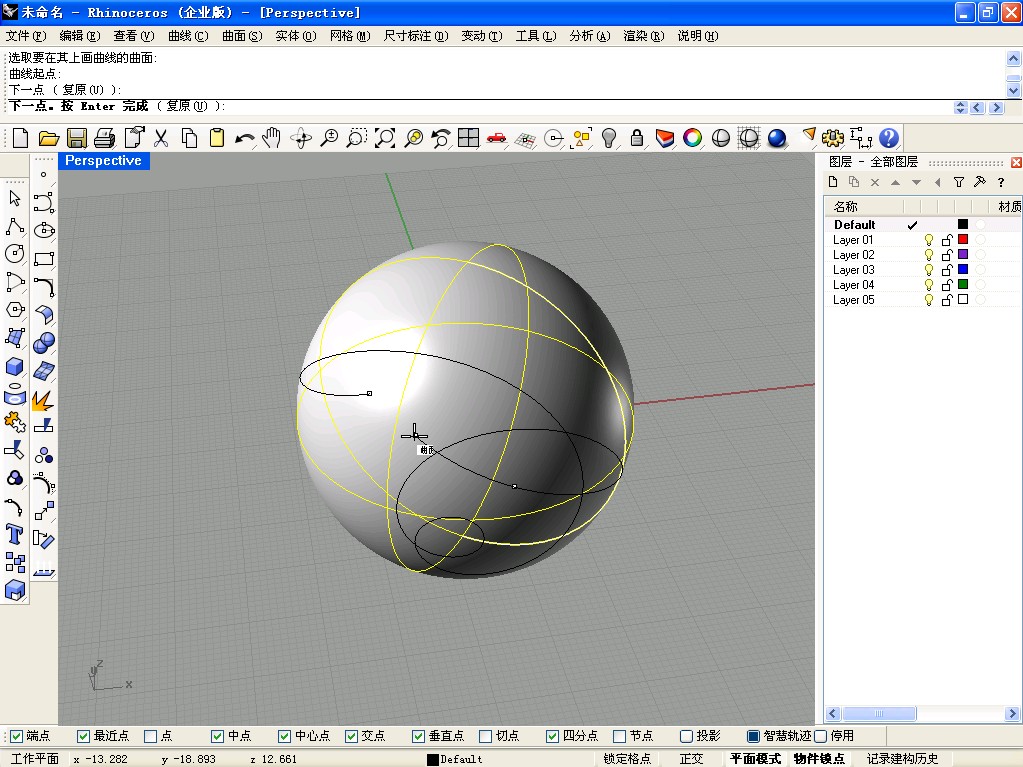Toggle 锁定格点 grid snap in status bar
This screenshot has height=767, width=1023.
[x=627, y=759]
